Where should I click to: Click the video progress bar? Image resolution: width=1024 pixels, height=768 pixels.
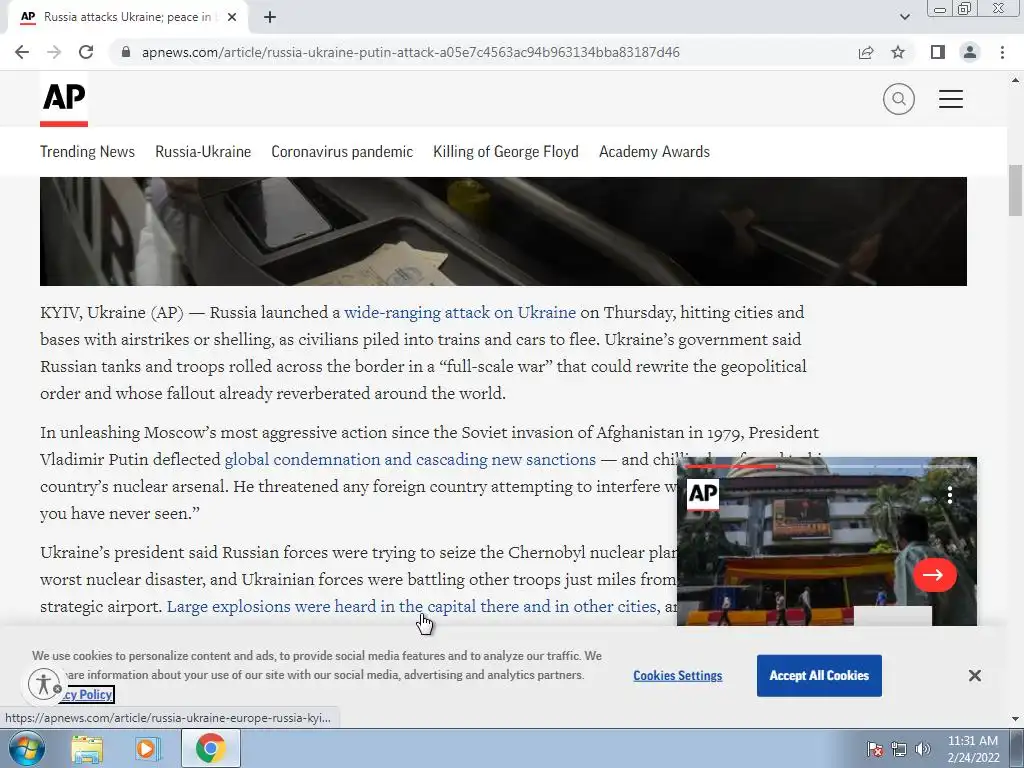827,466
